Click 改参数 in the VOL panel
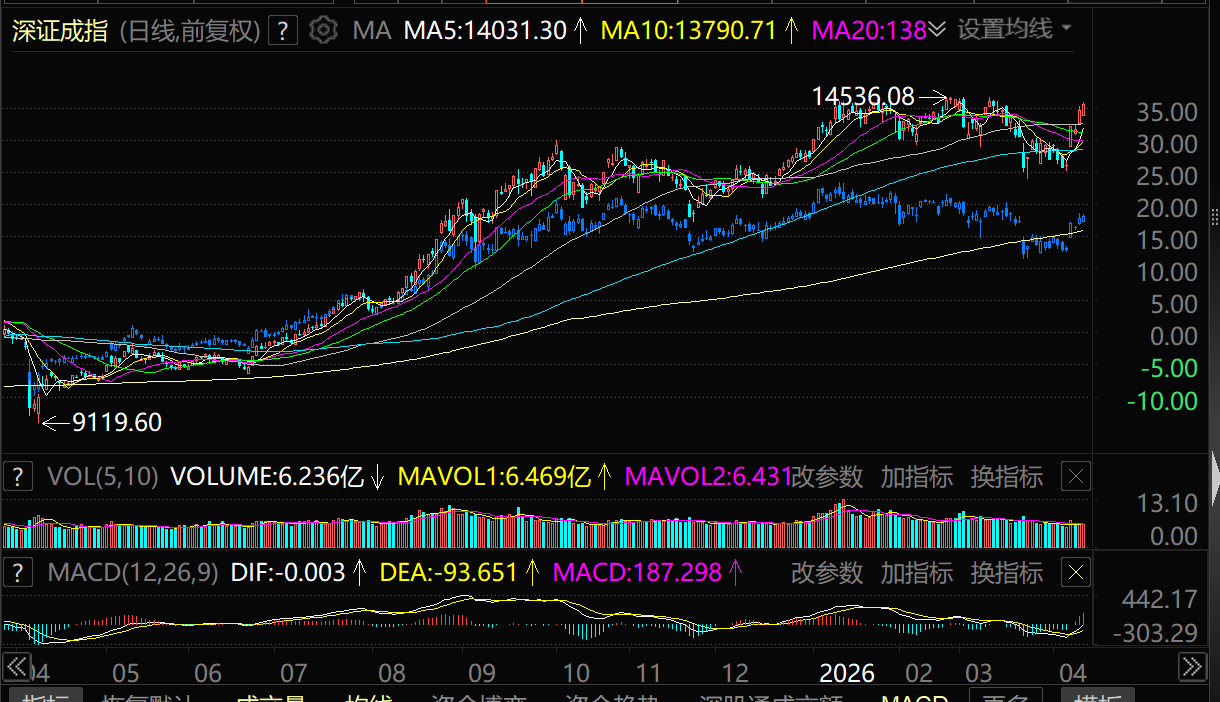Viewport: 1220px width, 702px height. [826, 477]
